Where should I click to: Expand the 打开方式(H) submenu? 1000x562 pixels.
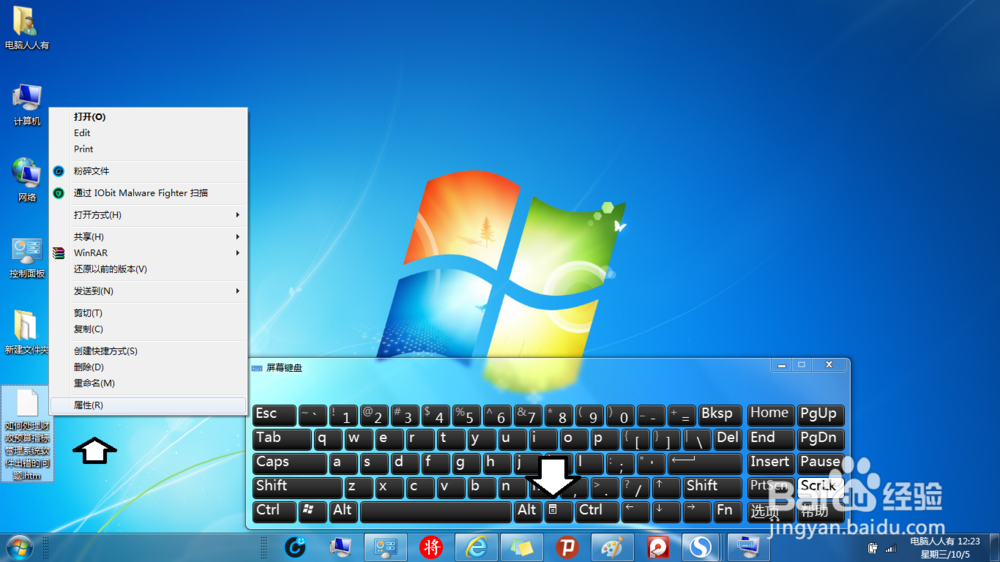148,215
